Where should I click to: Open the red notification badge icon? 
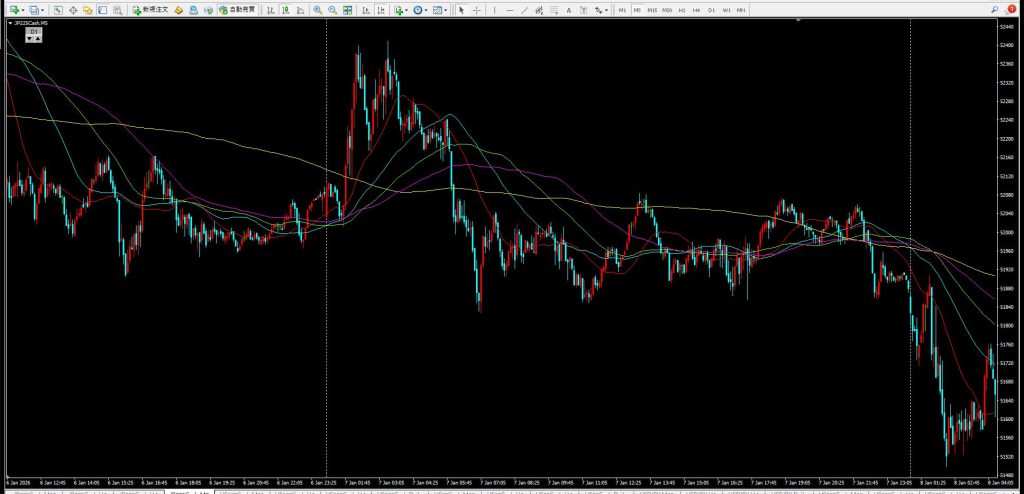1011,9
